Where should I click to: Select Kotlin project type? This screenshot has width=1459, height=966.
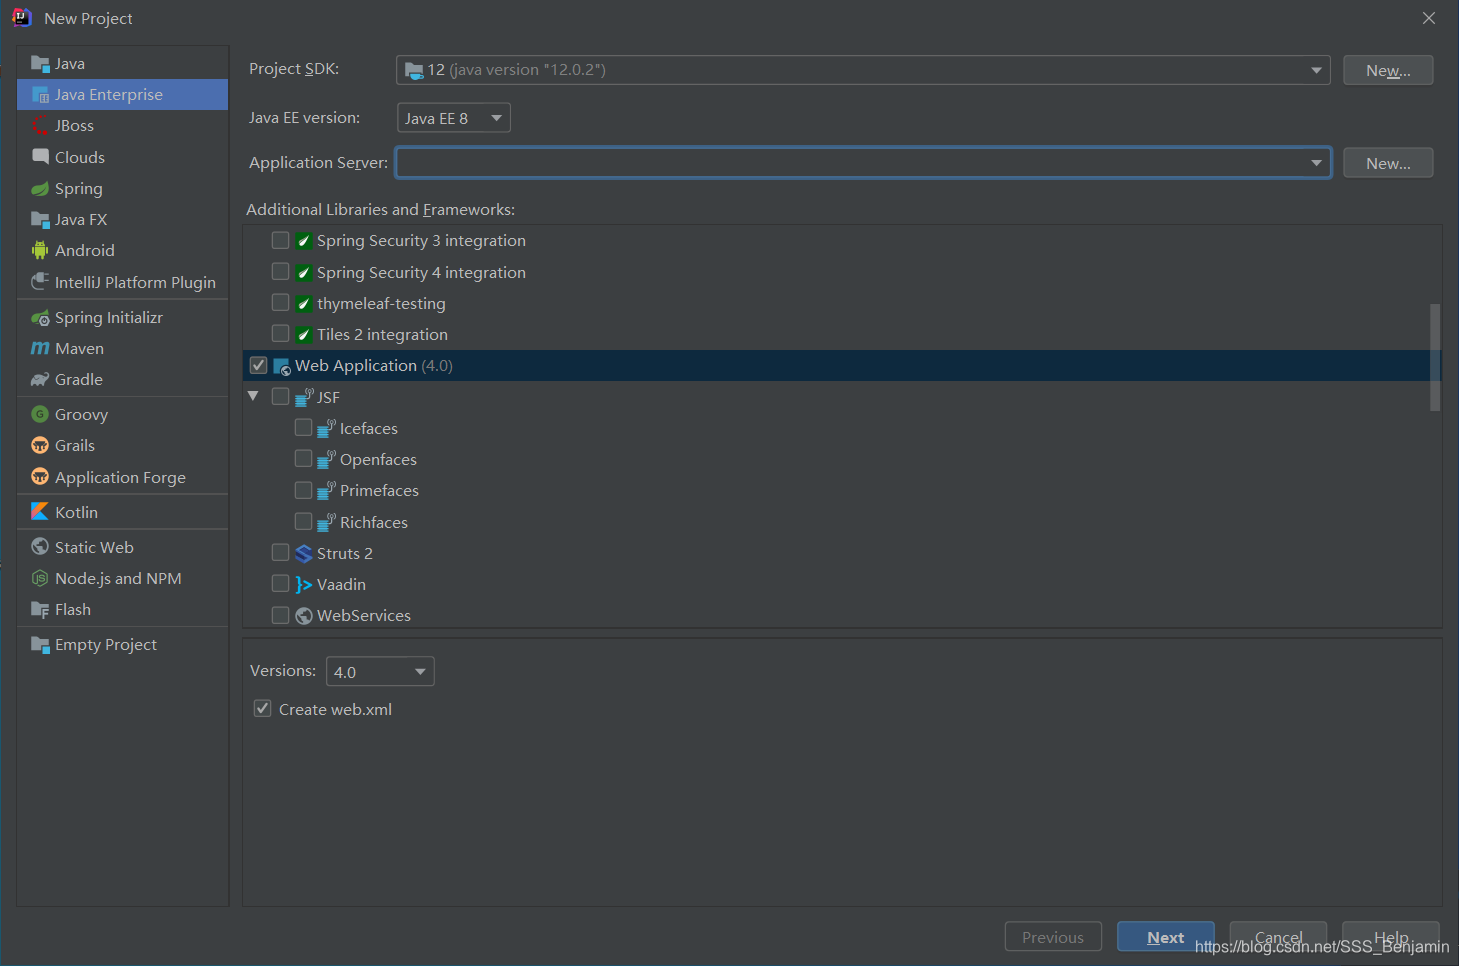tap(122, 512)
